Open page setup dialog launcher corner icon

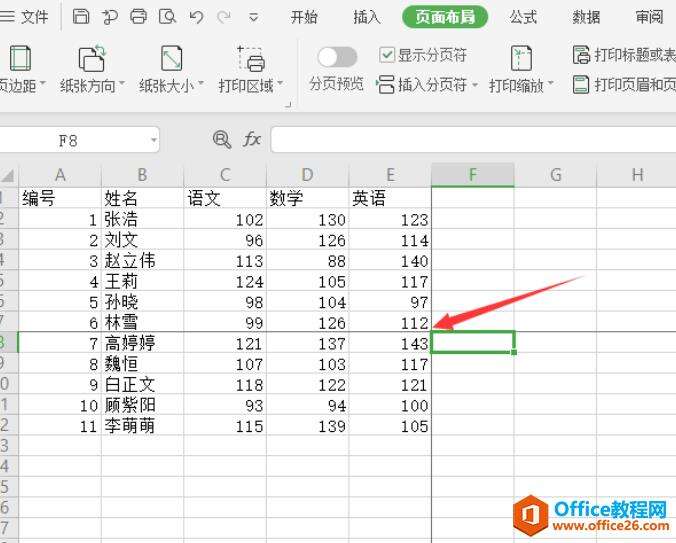click(289, 104)
